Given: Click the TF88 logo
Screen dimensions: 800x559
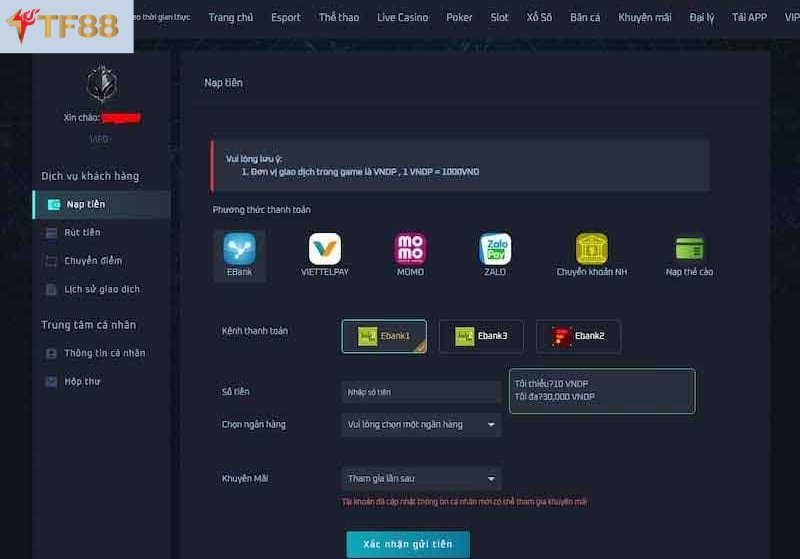Looking at the screenshot, I should 66,26.
